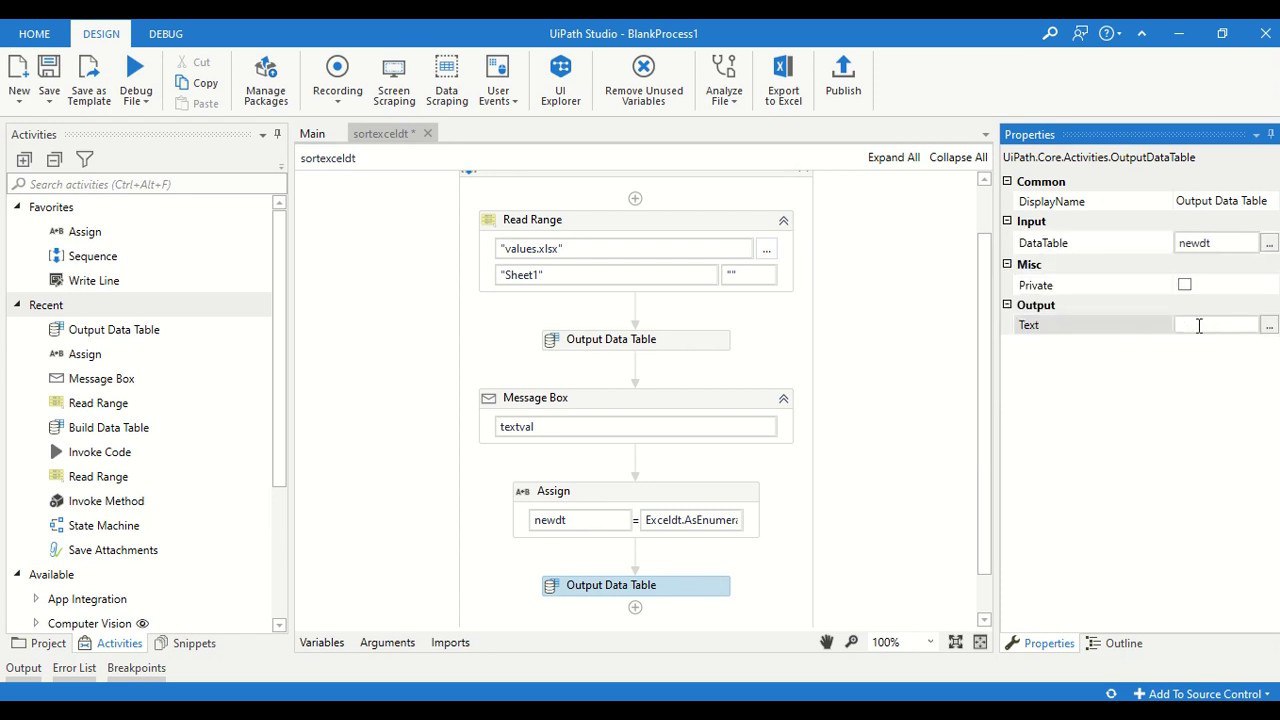Switch to Project tab
Screen dimensions: 1280x720
tap(39, 643)
